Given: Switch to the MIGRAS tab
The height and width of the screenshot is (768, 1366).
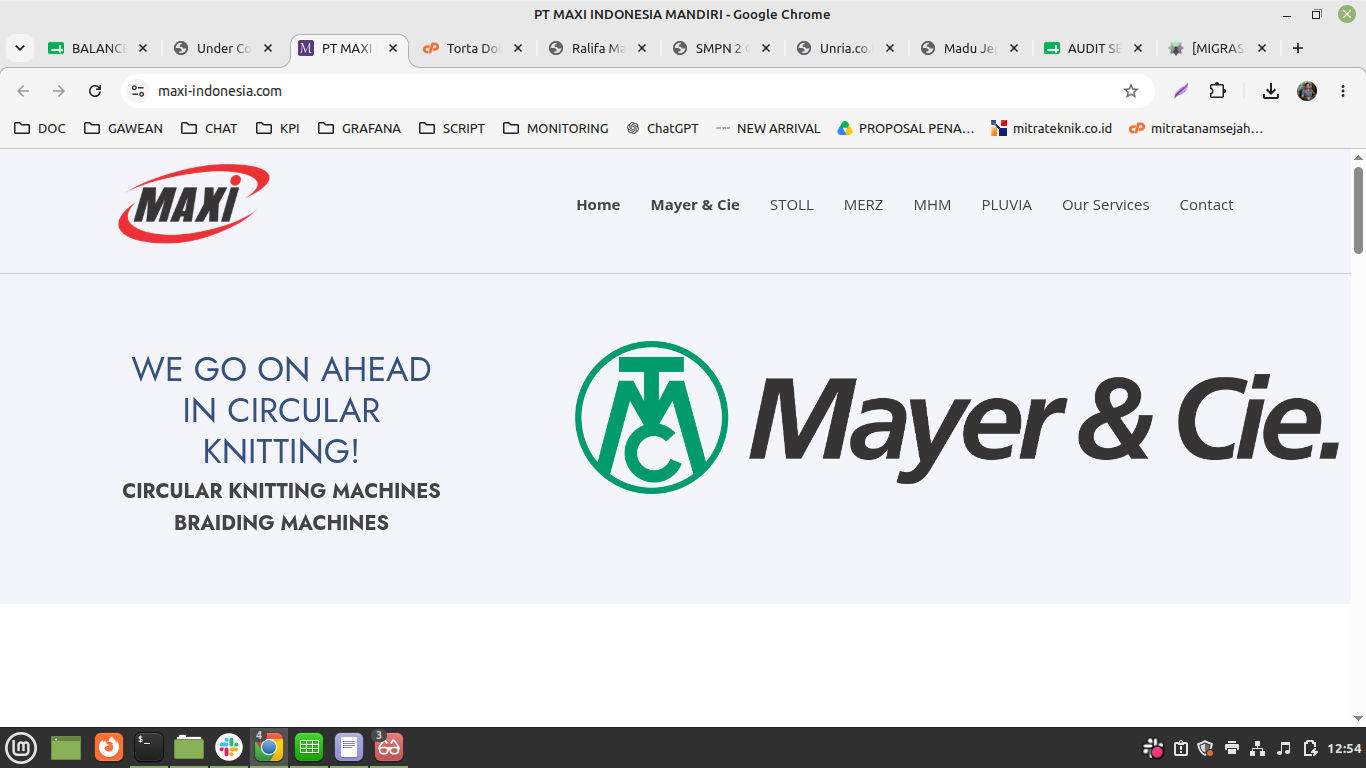Looking at the screenshot, I should click(x=1217, y=48).
